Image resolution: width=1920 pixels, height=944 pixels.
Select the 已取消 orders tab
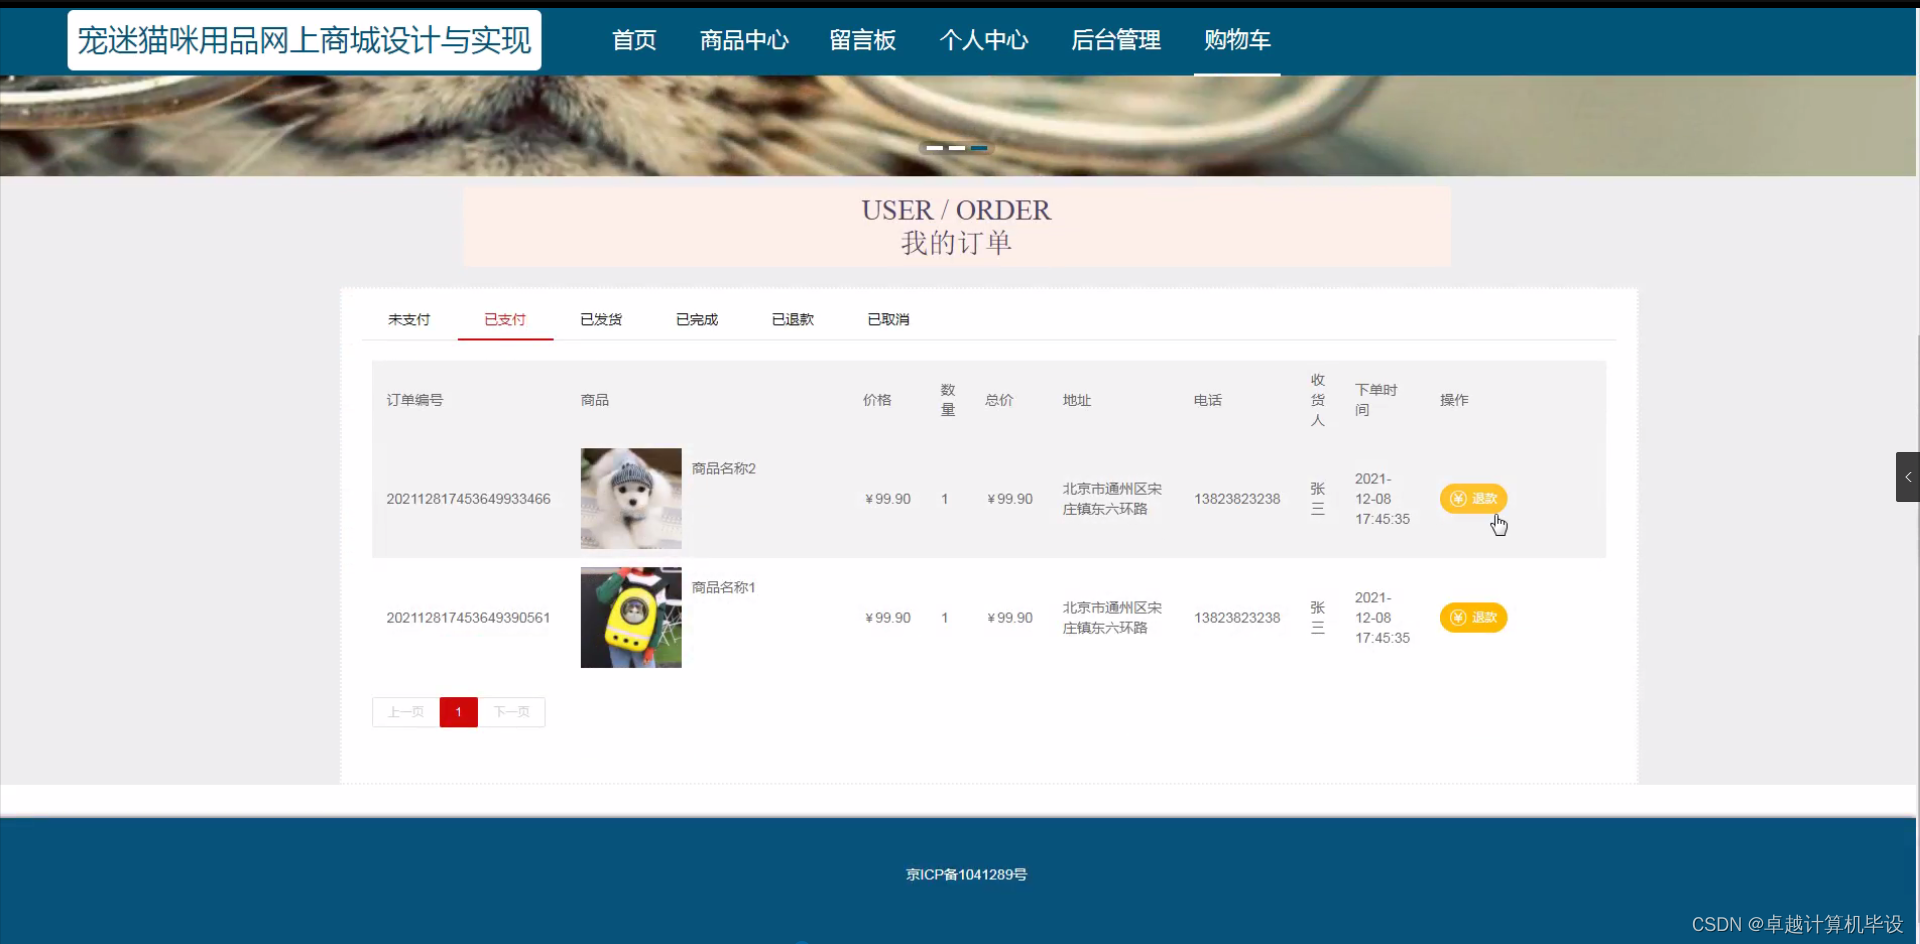click(x=888, y=319)
